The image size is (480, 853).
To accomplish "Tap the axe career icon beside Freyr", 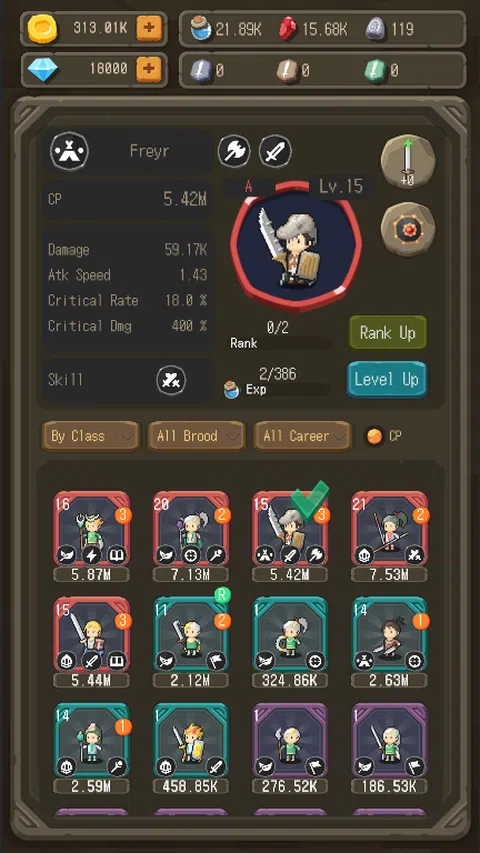I will [x=234, y=151].
